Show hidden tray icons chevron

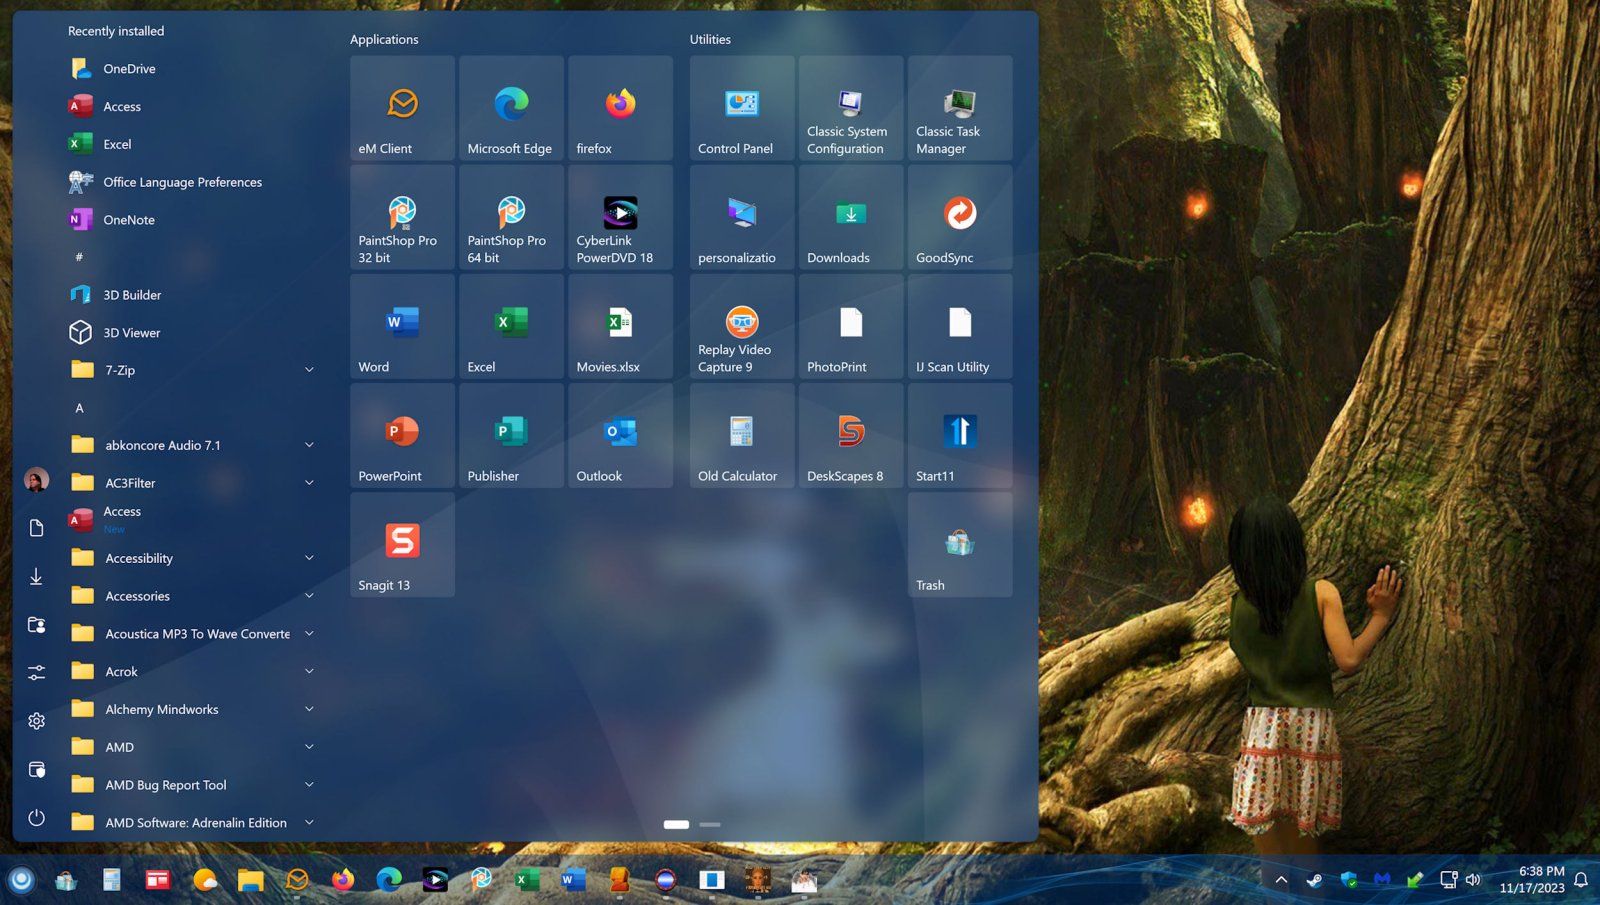[1281, 880]
